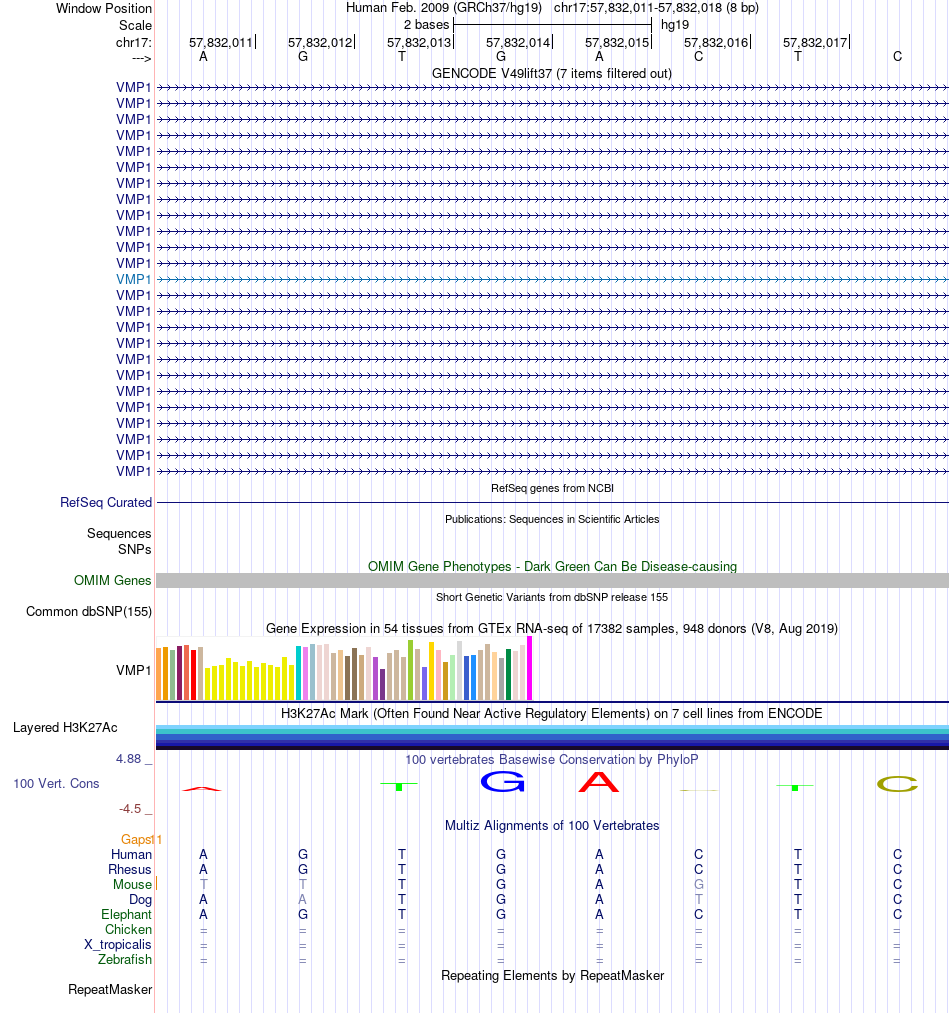
Task: Click the Sequences publications track label
Action: (x=119, y=533)
